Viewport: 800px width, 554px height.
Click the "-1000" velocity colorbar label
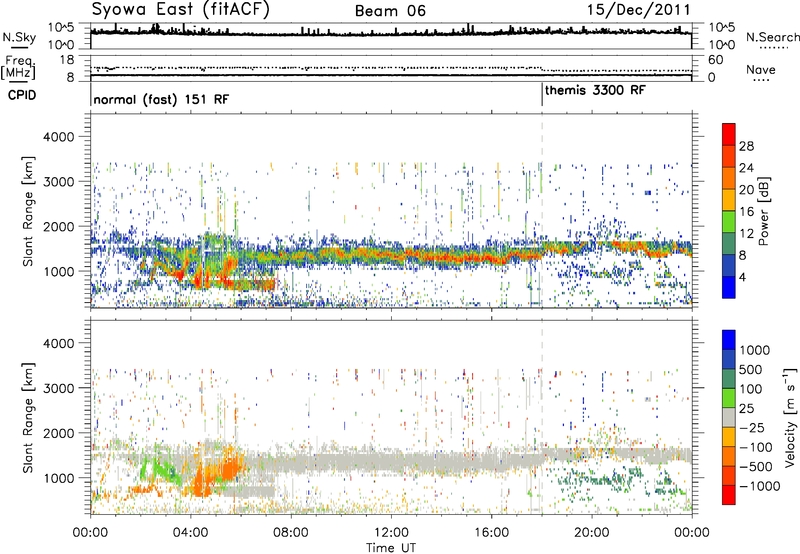click(x=759, y=486)
